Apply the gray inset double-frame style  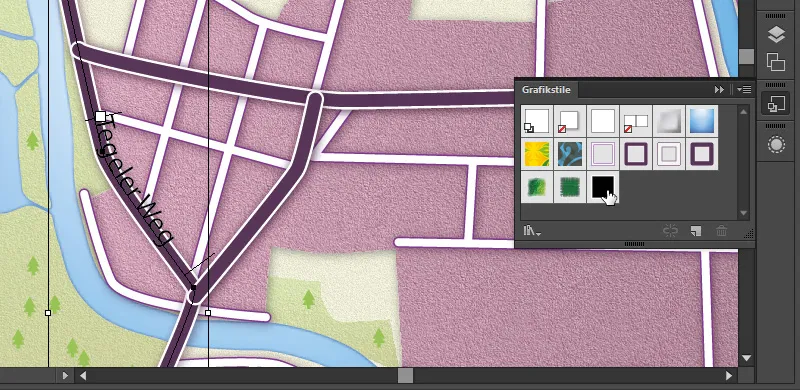[669, 154]
